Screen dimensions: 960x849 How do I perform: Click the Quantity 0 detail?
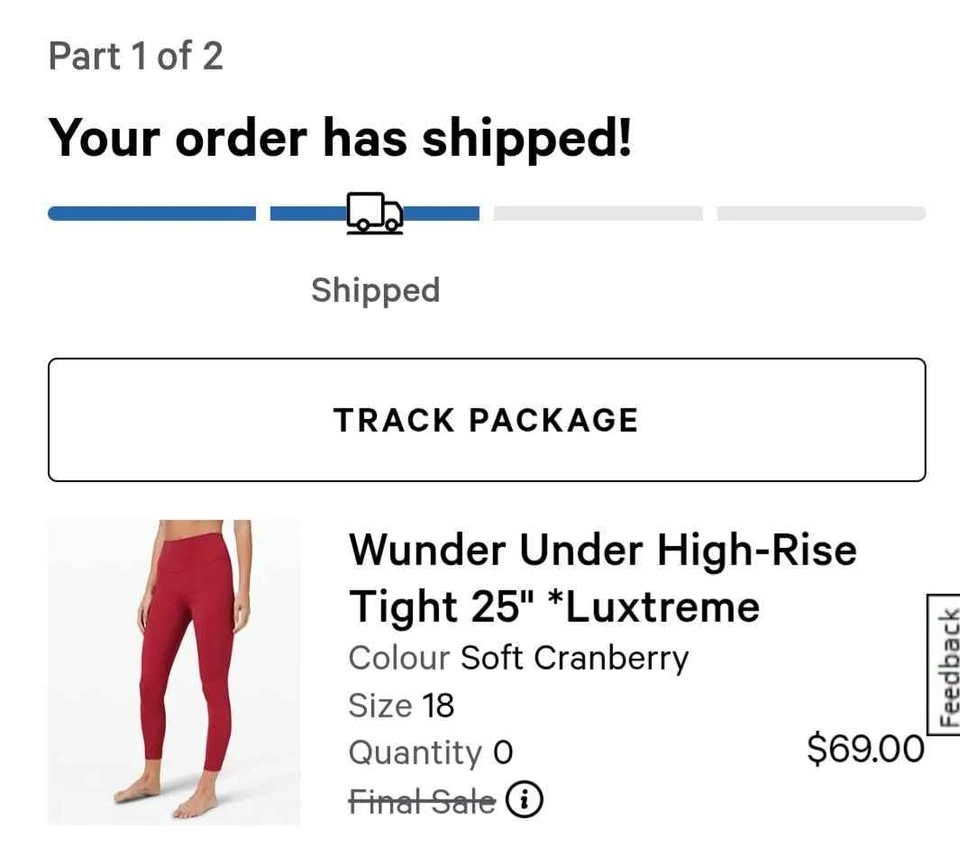point(430,752)
